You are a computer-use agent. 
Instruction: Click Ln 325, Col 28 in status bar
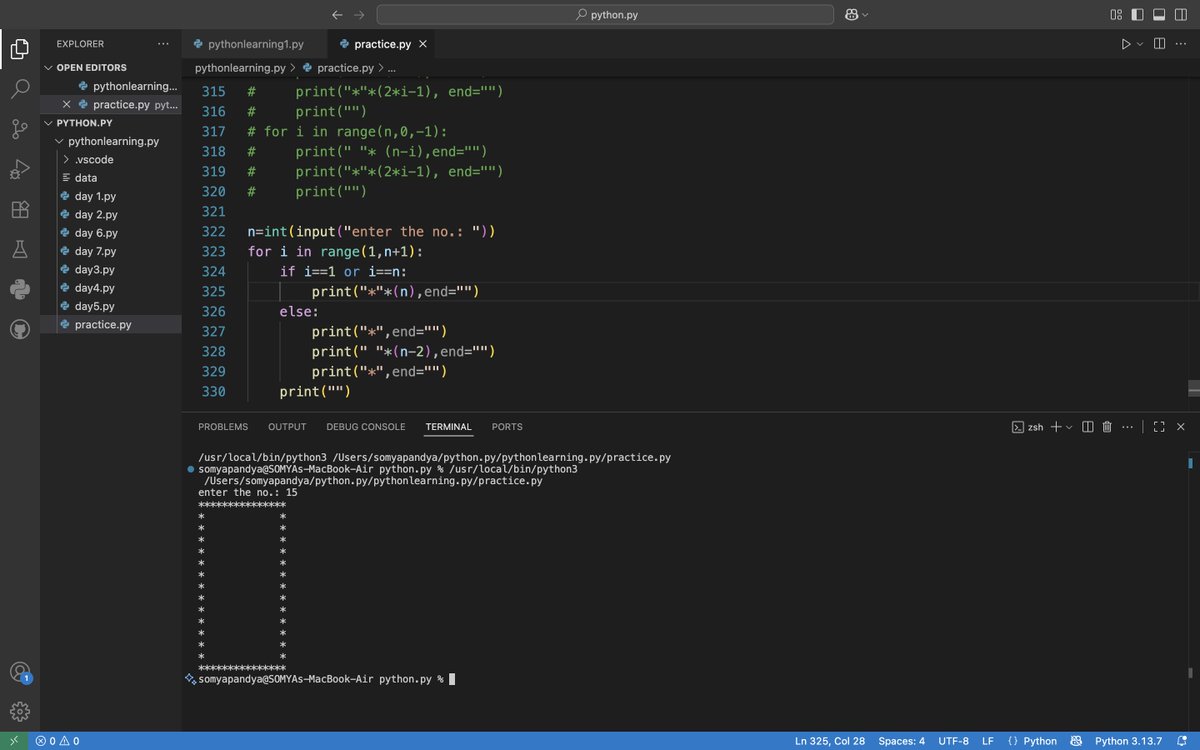(x=830, y=741)
